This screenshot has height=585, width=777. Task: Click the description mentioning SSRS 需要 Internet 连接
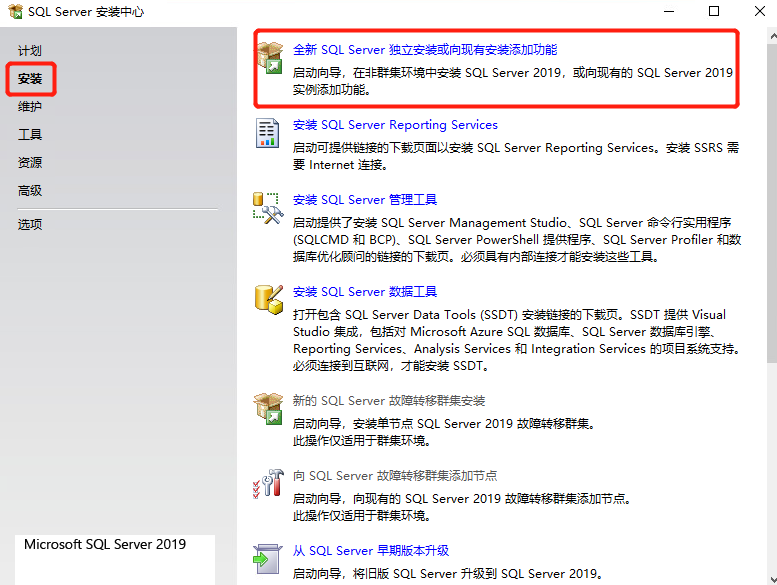(x=516, y=156)
